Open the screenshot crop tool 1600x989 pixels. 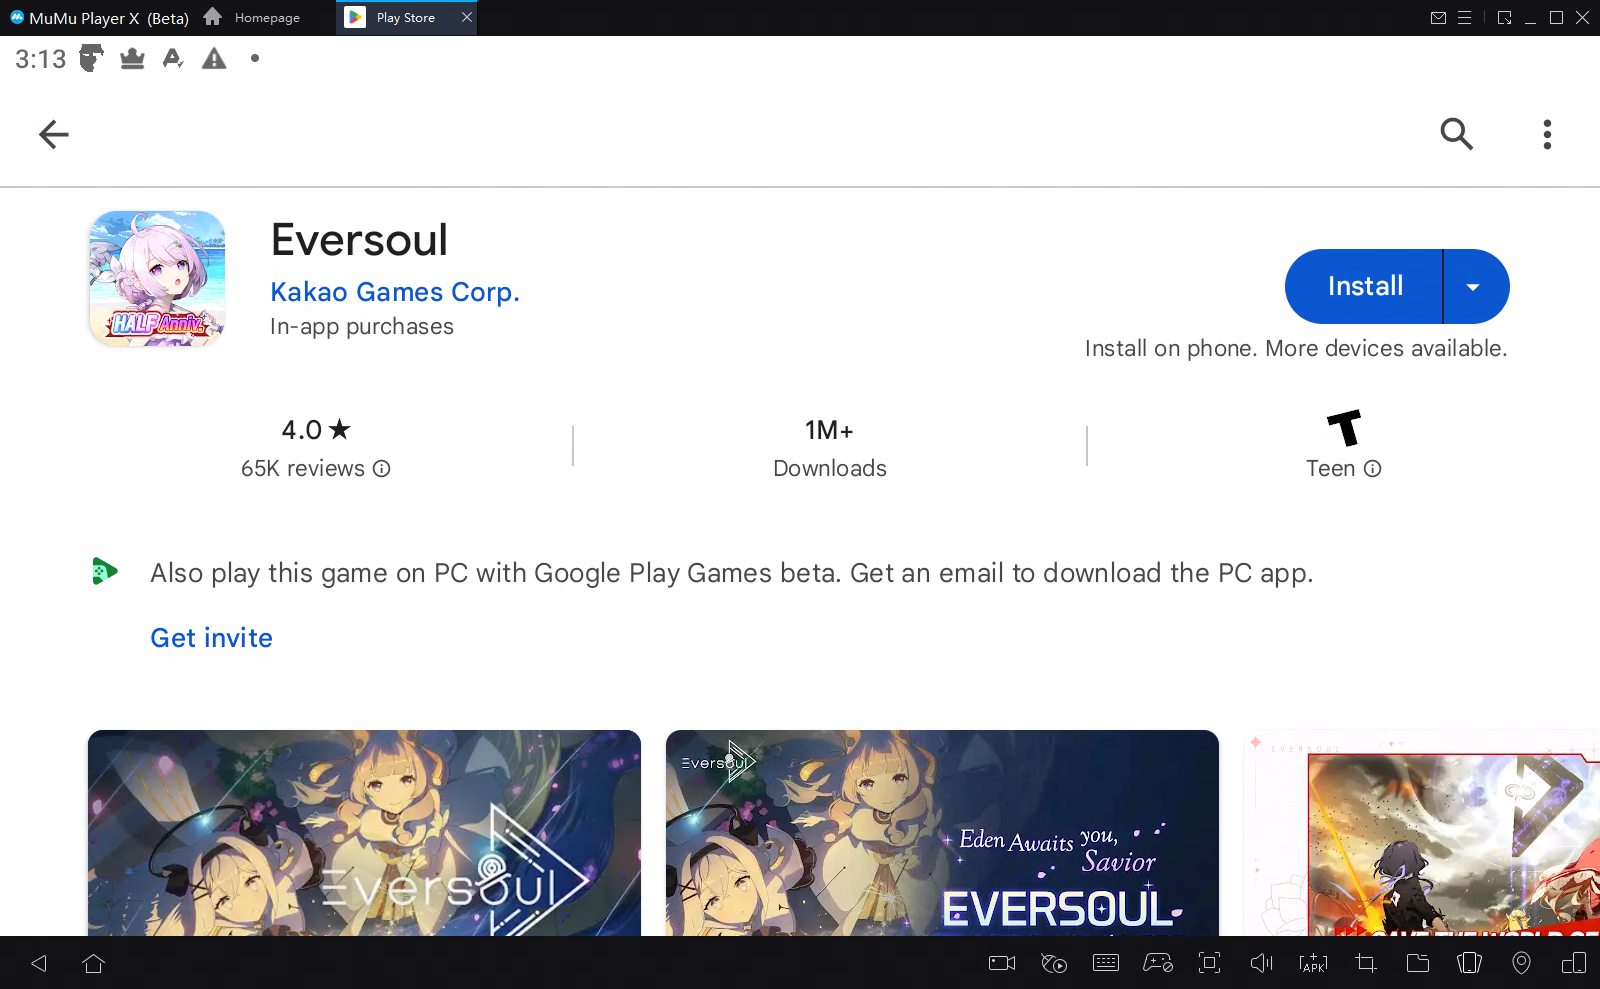point(1365,963)
